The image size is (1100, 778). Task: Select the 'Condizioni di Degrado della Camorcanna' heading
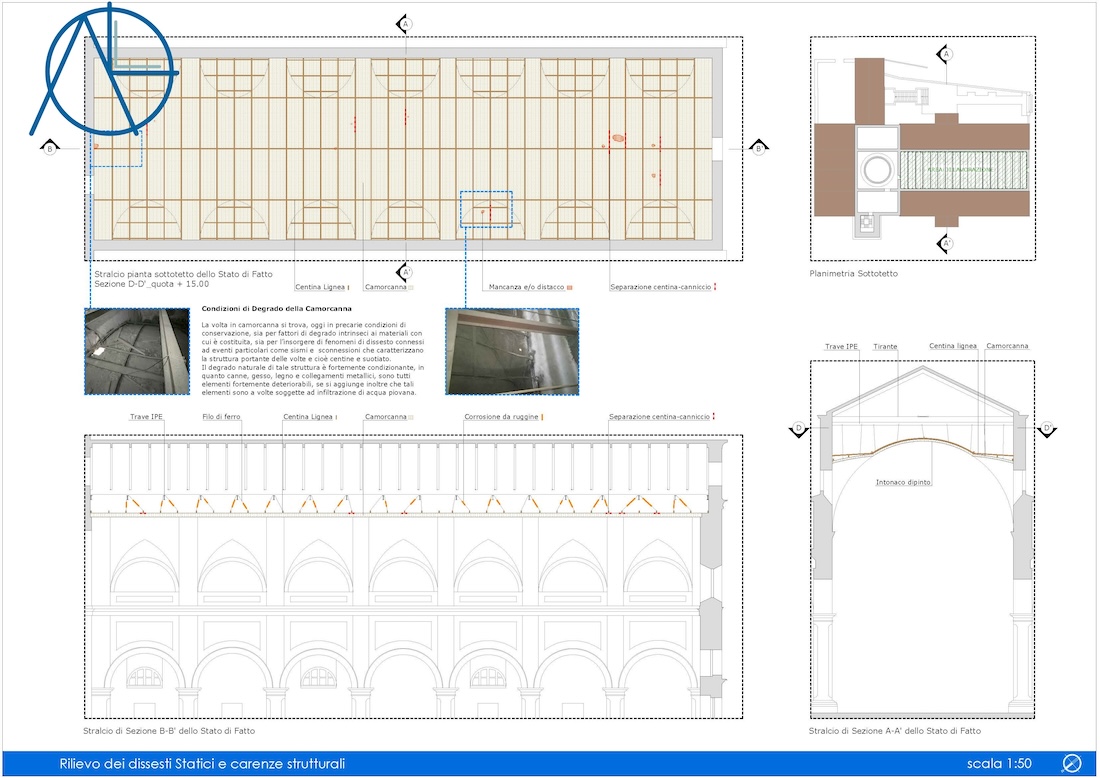[x=276, y=310]
